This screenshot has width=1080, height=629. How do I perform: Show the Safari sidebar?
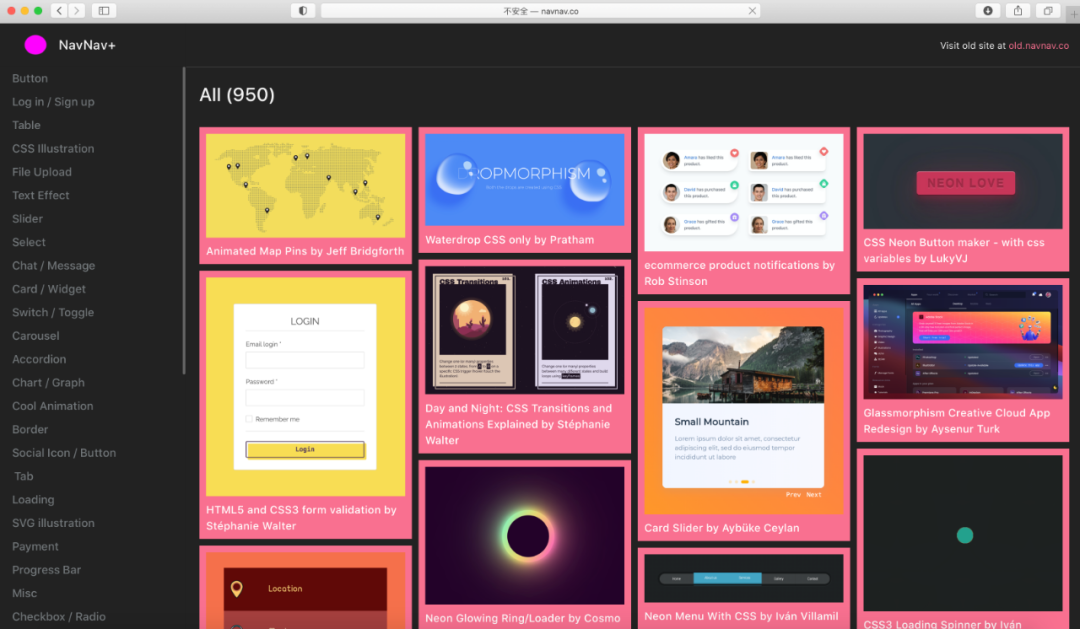click(104, 11)
